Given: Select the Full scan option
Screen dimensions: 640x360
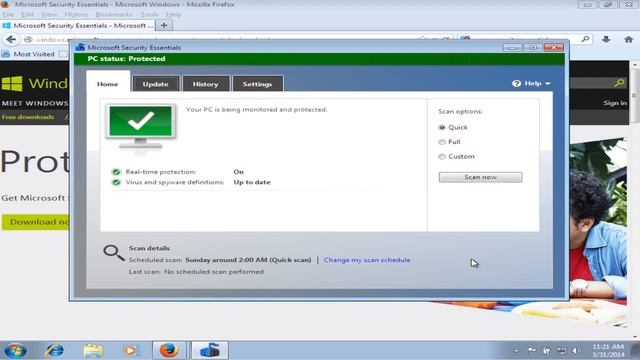Looking at the screenshot, I should (x=442, y=142).
